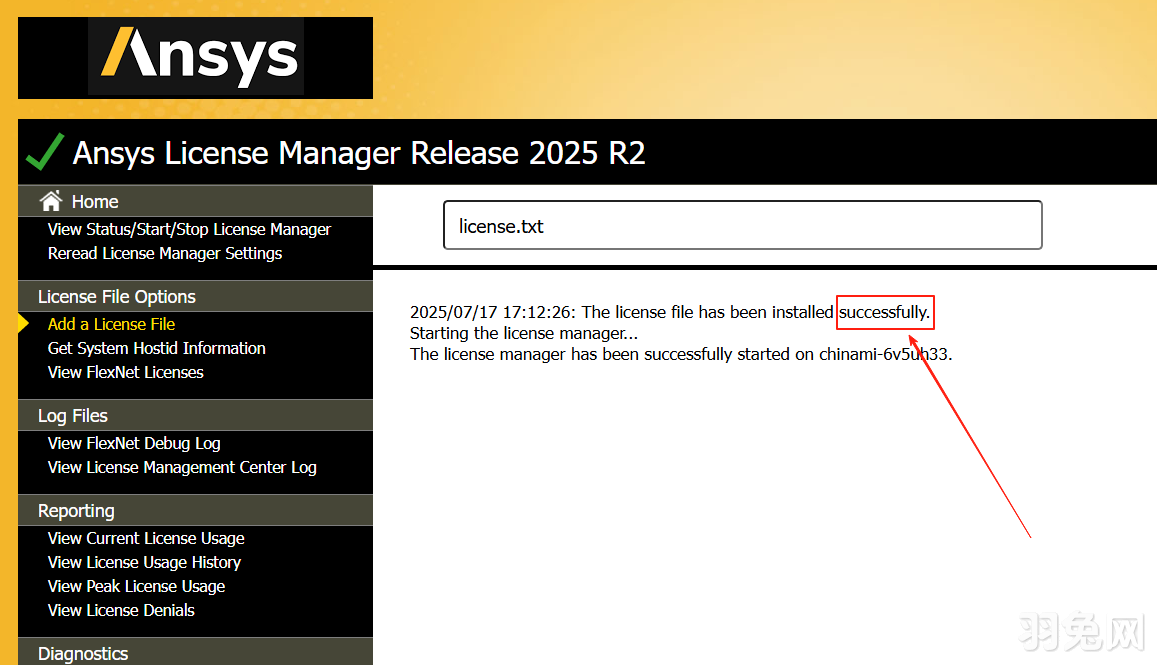Viewport: 1157px width, 665px height.
Task: Open View FlexNet Licenses
Action: (x=125, y=372)
